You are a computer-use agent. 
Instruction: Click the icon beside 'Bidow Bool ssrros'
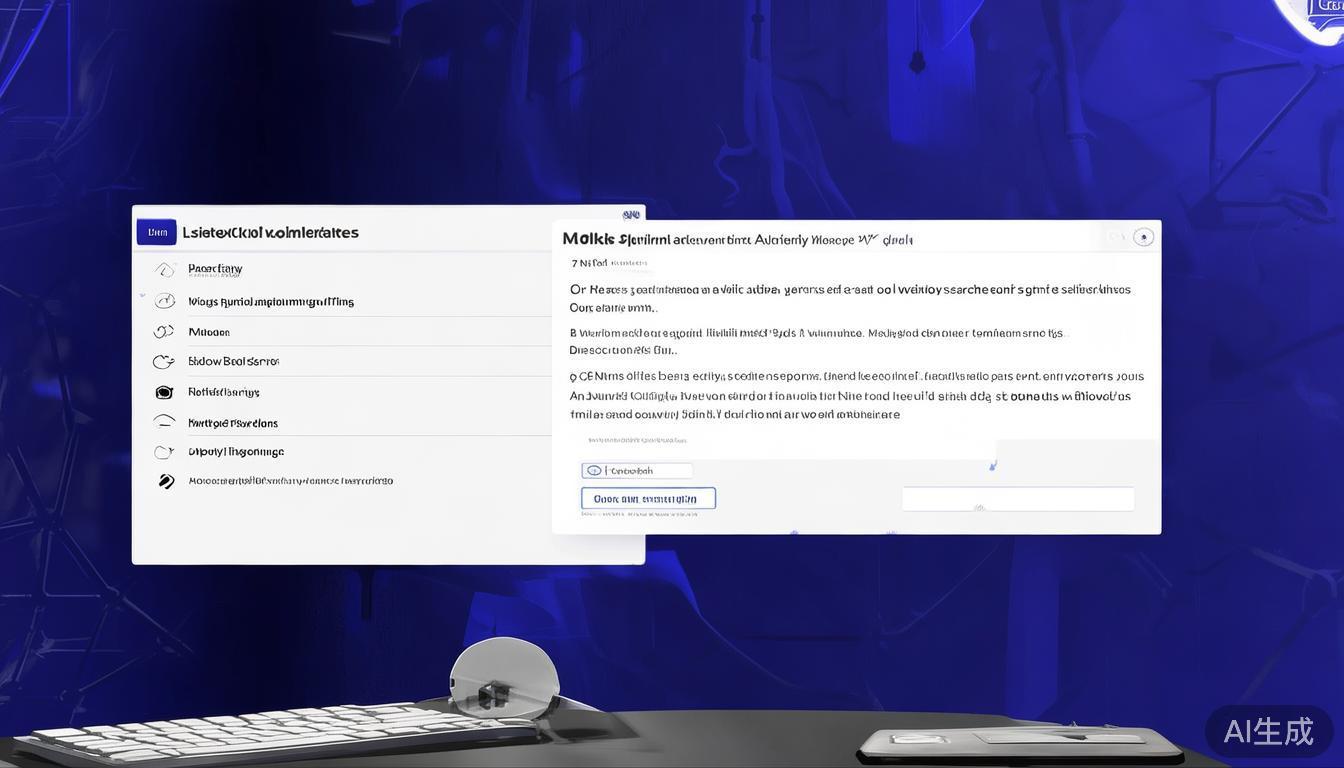point(164,362)
